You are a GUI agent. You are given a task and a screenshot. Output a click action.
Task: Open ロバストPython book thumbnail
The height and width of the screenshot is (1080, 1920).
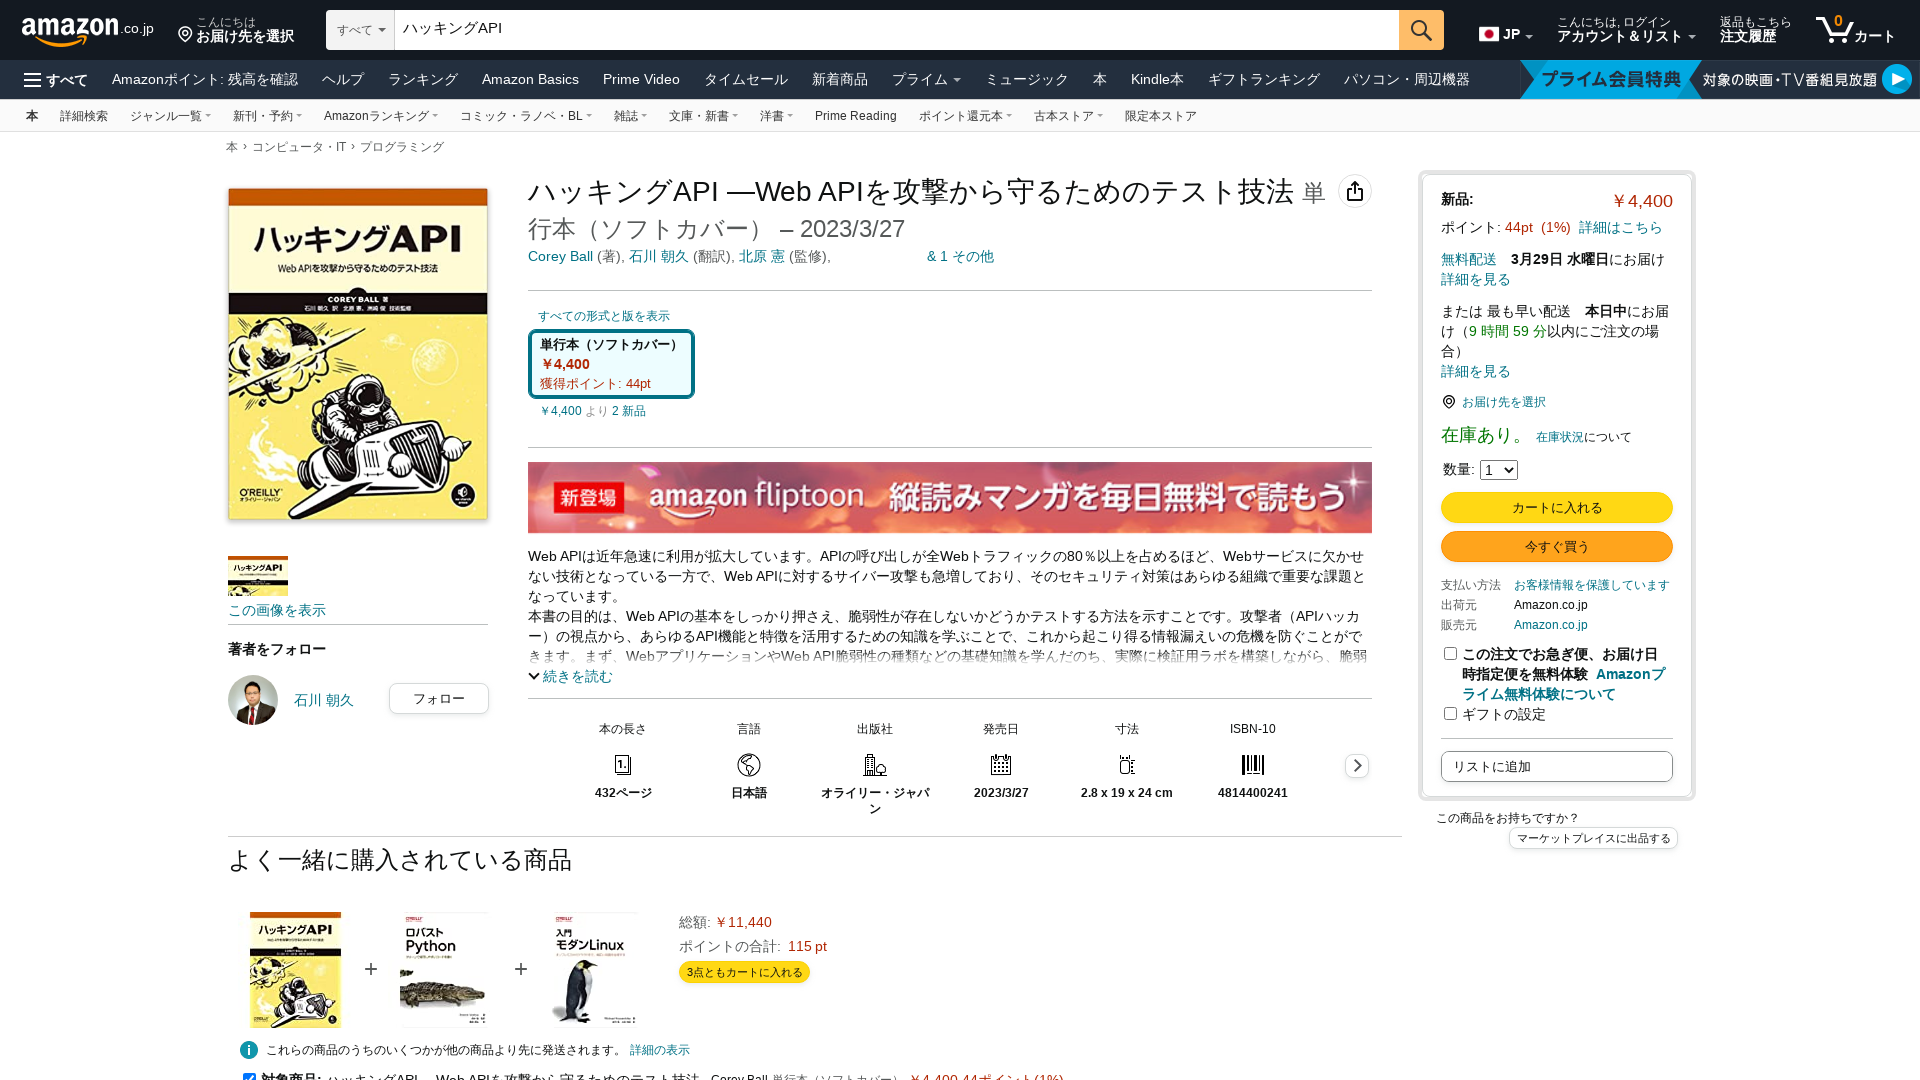point(444,969)
